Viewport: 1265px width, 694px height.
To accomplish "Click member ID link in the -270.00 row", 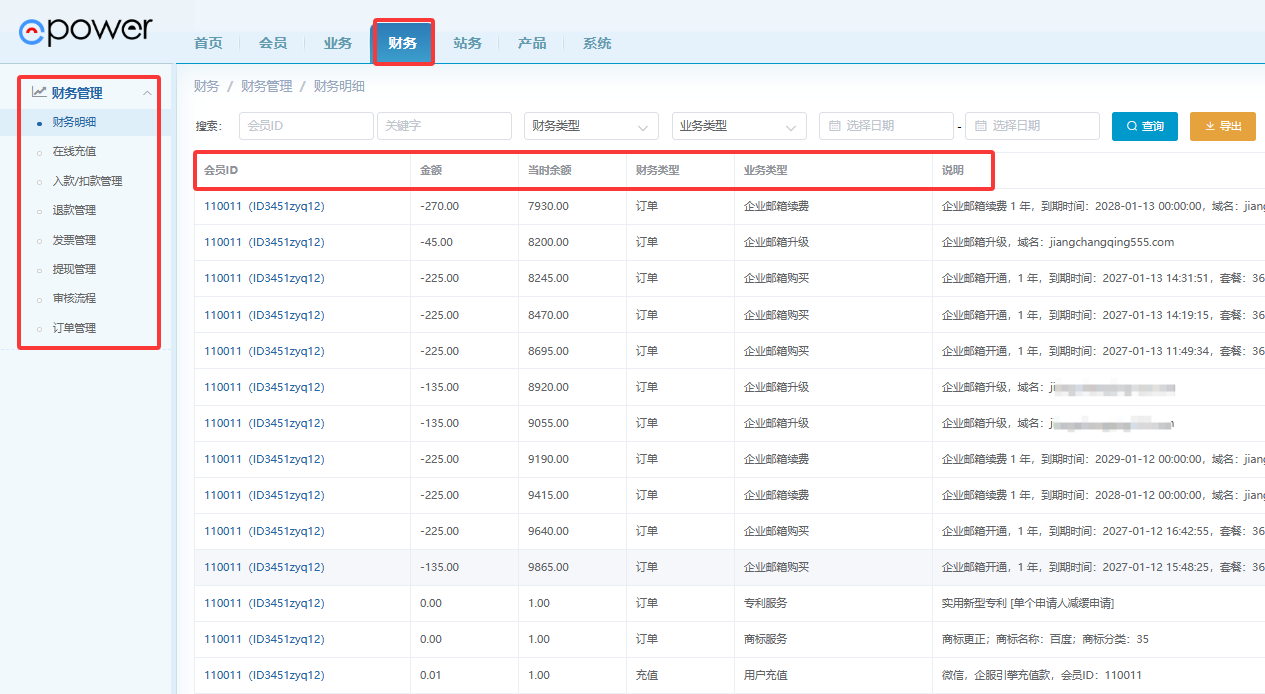I will click(264, 206).
